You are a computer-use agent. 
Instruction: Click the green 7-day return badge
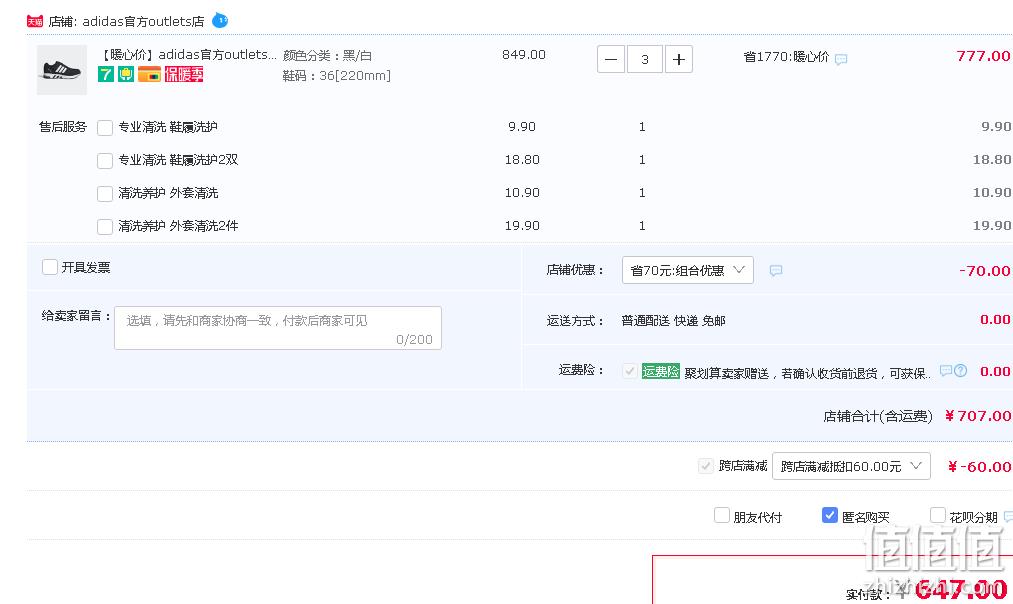pos(105,74)
